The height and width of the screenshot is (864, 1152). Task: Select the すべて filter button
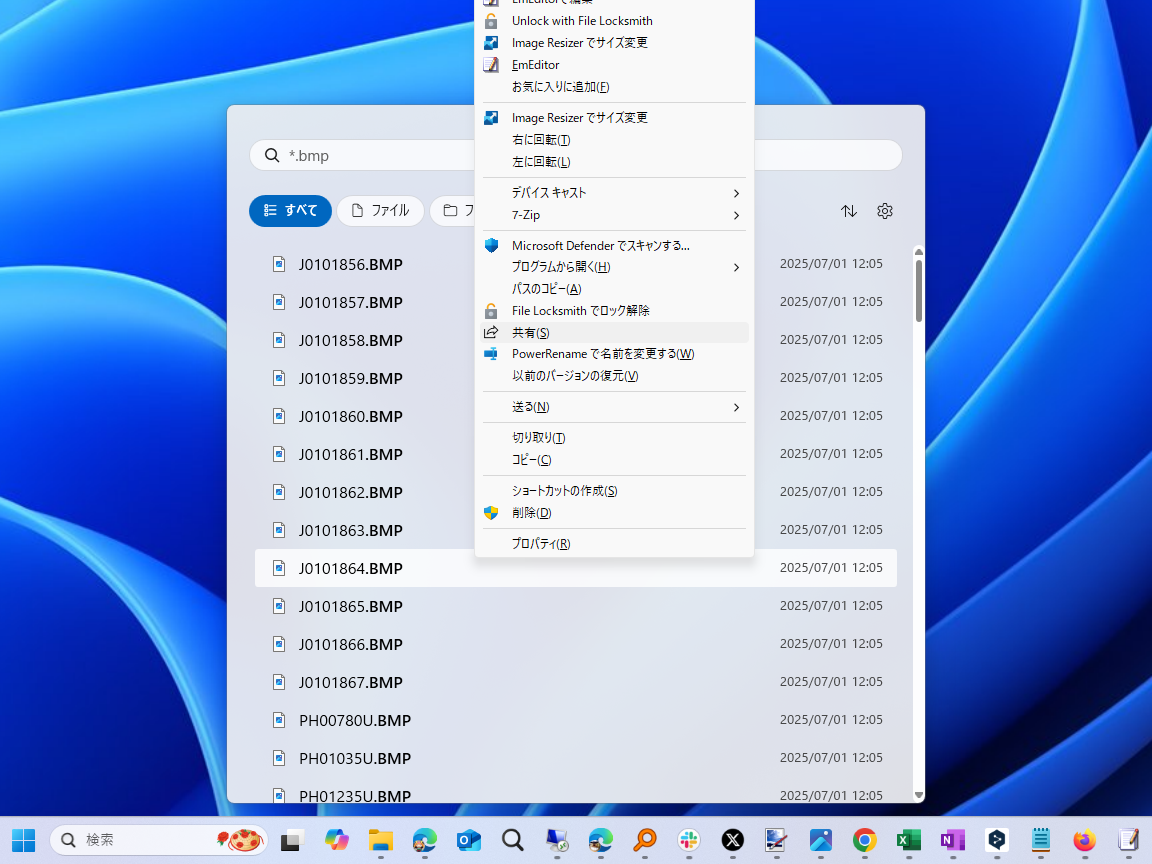pyautogui.click(x=290, y=211)
